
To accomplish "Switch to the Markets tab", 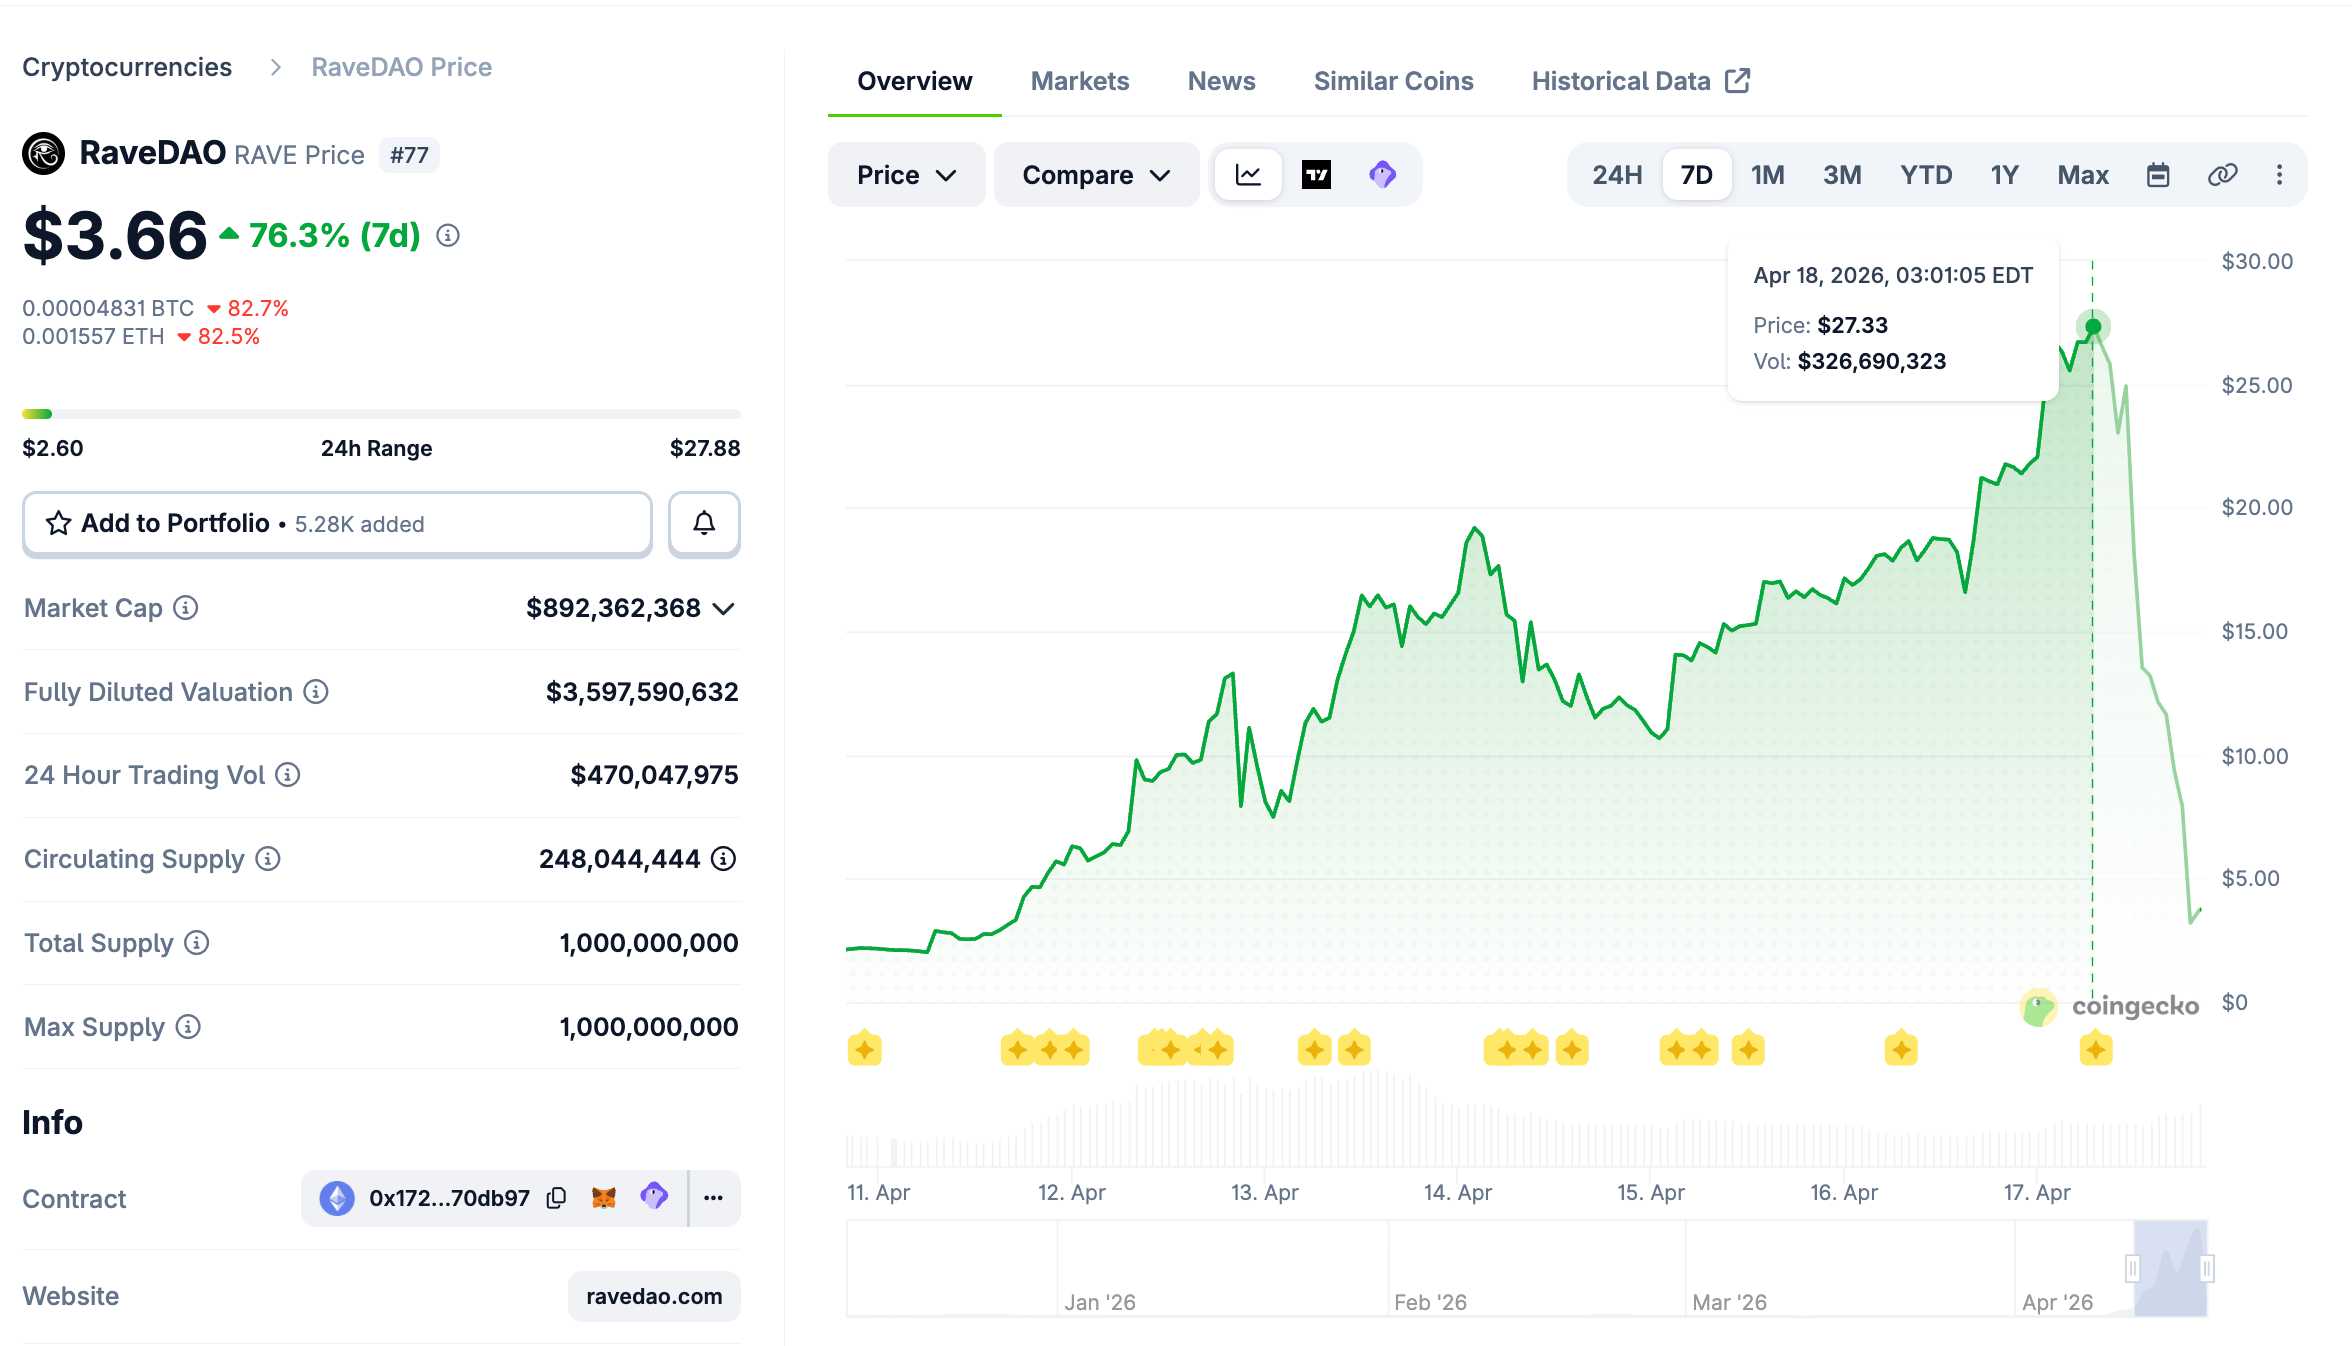I will [1079, 81].
